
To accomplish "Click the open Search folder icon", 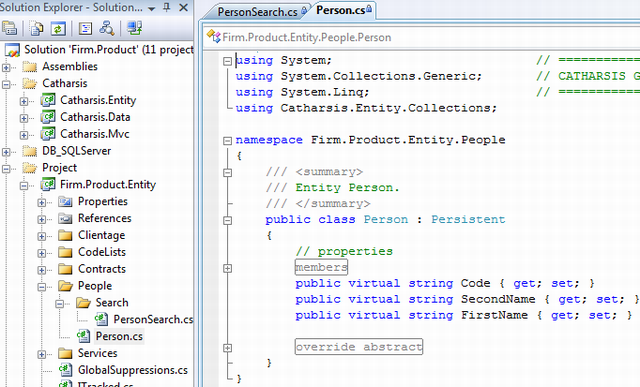I will coord(83,302).
